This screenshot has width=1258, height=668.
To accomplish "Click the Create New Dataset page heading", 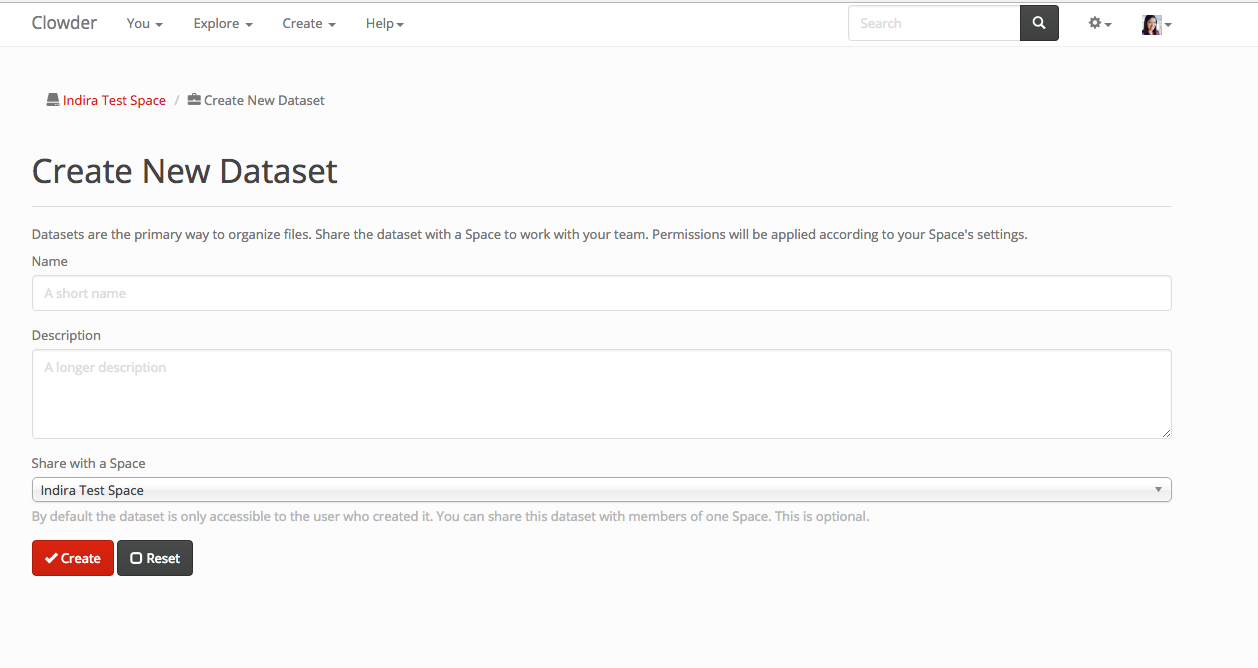I will click(185, 171).
